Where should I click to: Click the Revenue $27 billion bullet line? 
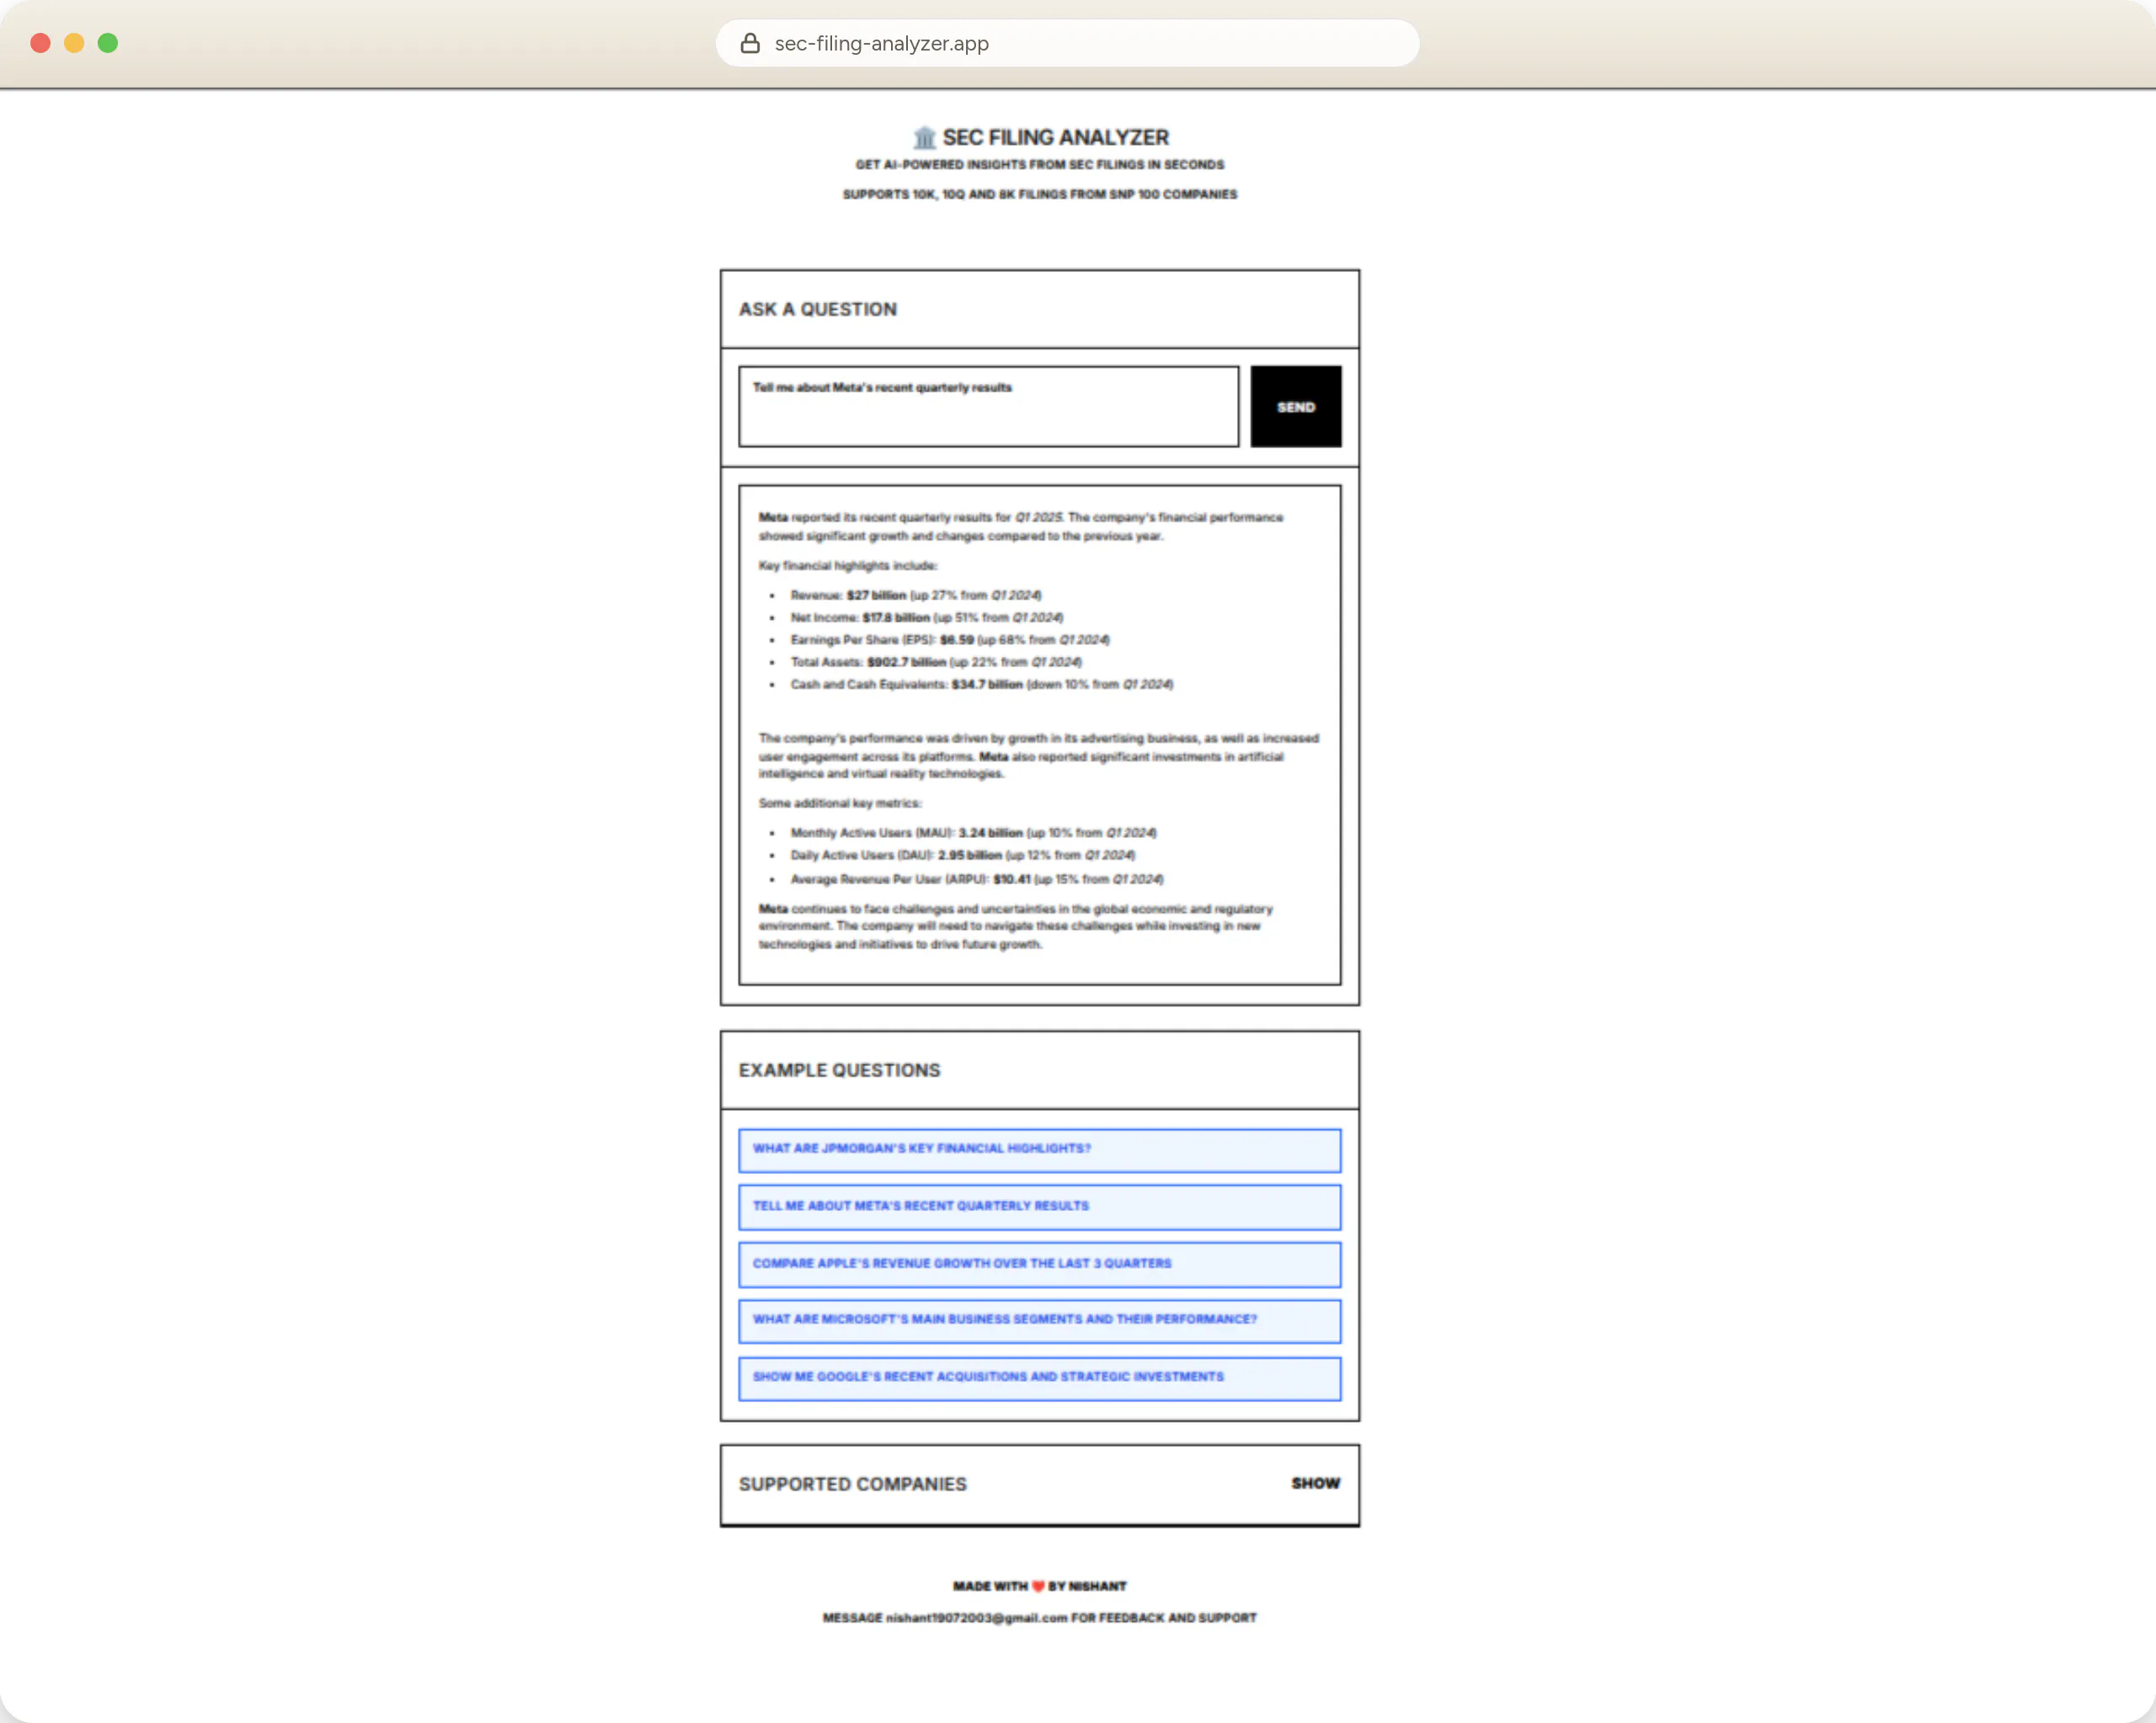pyautogui.click(x=915, y=595)
